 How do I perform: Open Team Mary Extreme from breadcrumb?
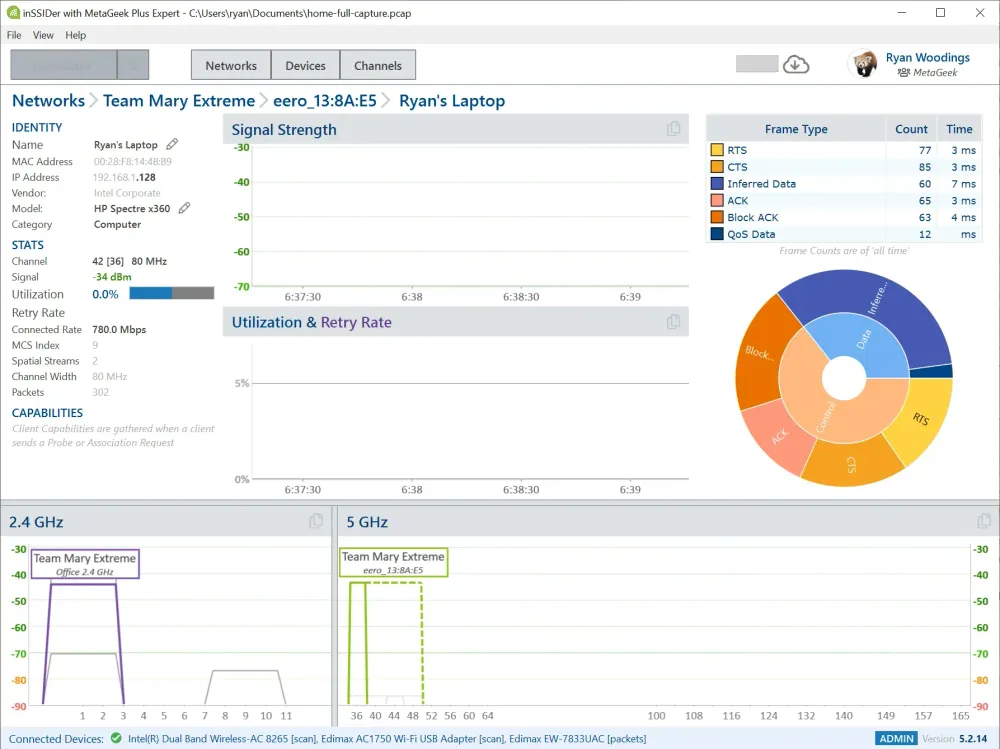coord(178,100)
